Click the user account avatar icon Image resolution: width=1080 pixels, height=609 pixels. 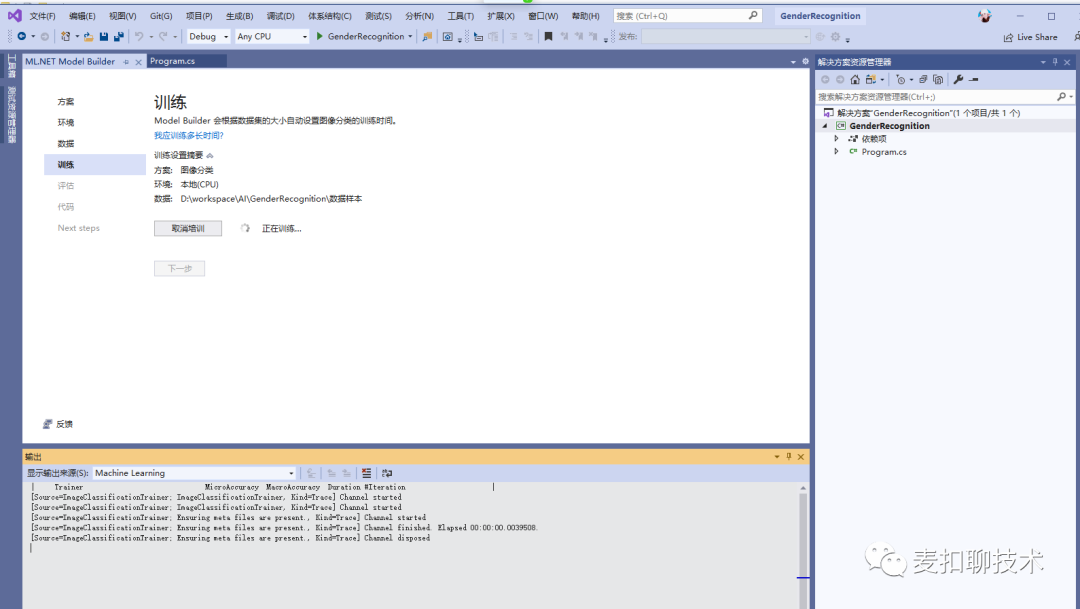coord(984,16)
